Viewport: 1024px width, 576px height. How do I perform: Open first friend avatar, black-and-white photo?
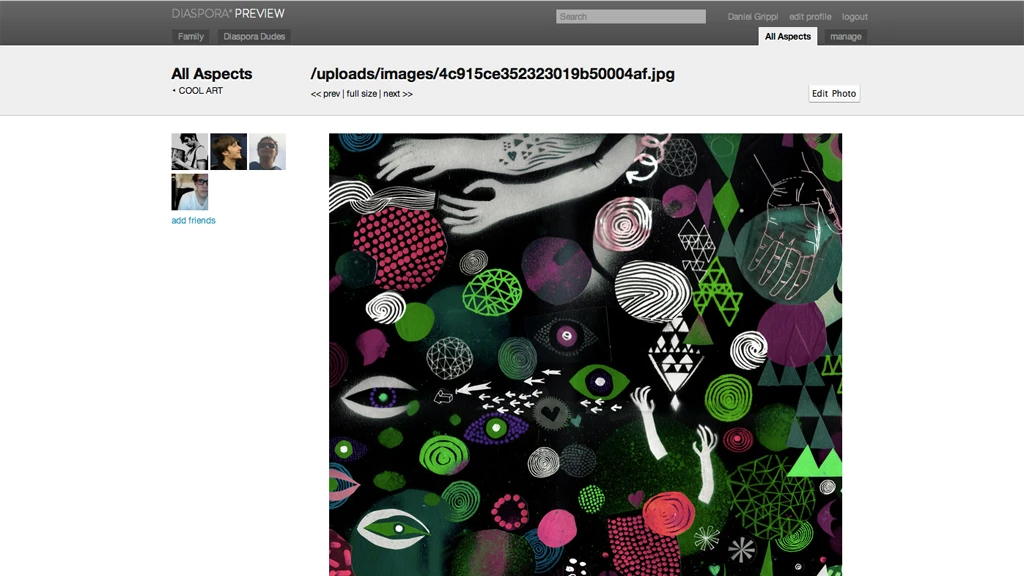click(189, 152)
